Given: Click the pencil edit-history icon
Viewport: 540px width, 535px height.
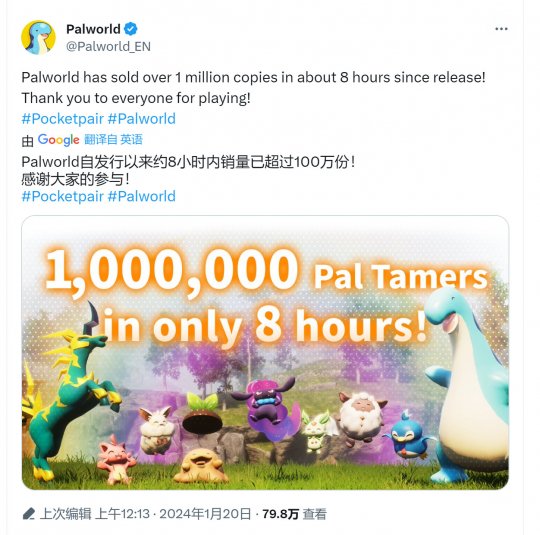Looking at the screenshot, I should tap(29, 514).
